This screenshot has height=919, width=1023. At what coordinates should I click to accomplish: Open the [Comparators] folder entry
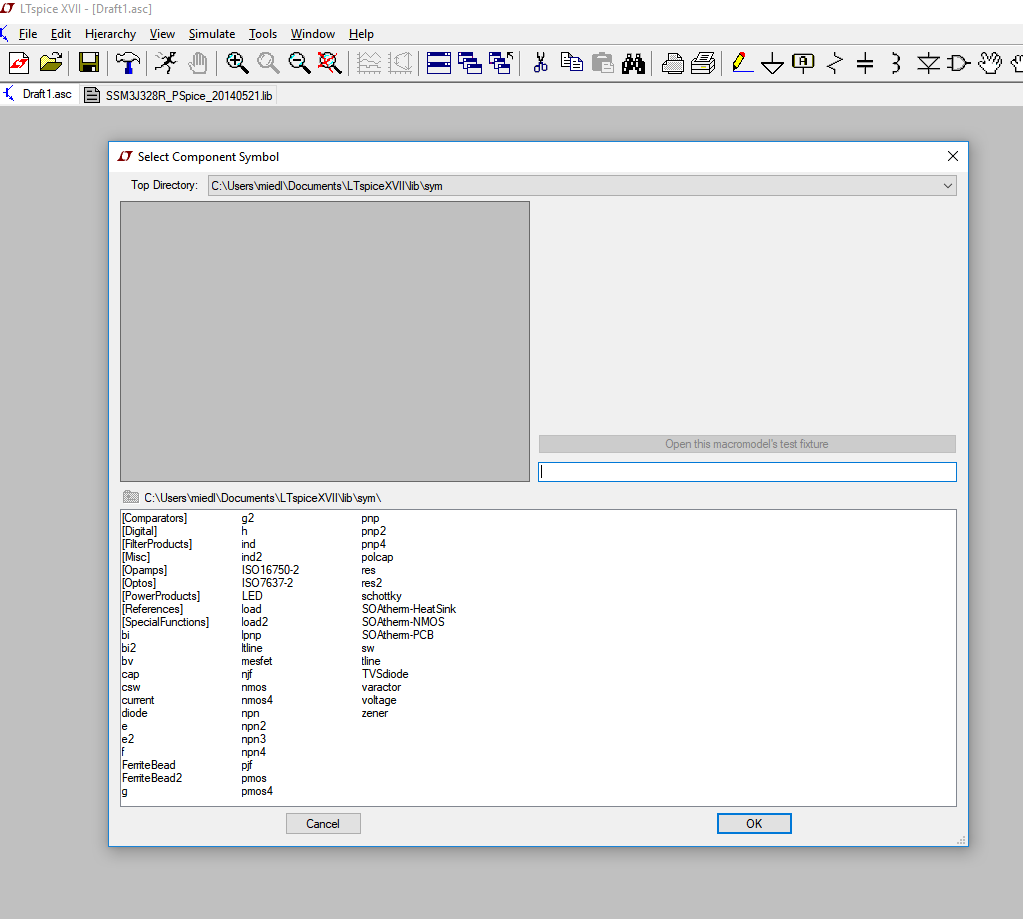coord(154,518)
